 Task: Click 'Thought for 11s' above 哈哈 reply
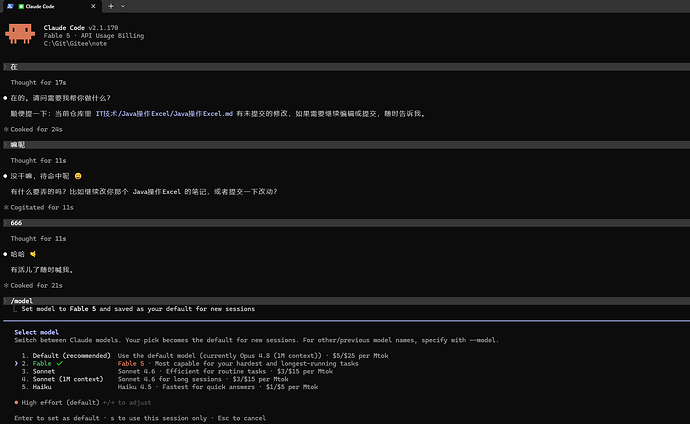(38, 238)
